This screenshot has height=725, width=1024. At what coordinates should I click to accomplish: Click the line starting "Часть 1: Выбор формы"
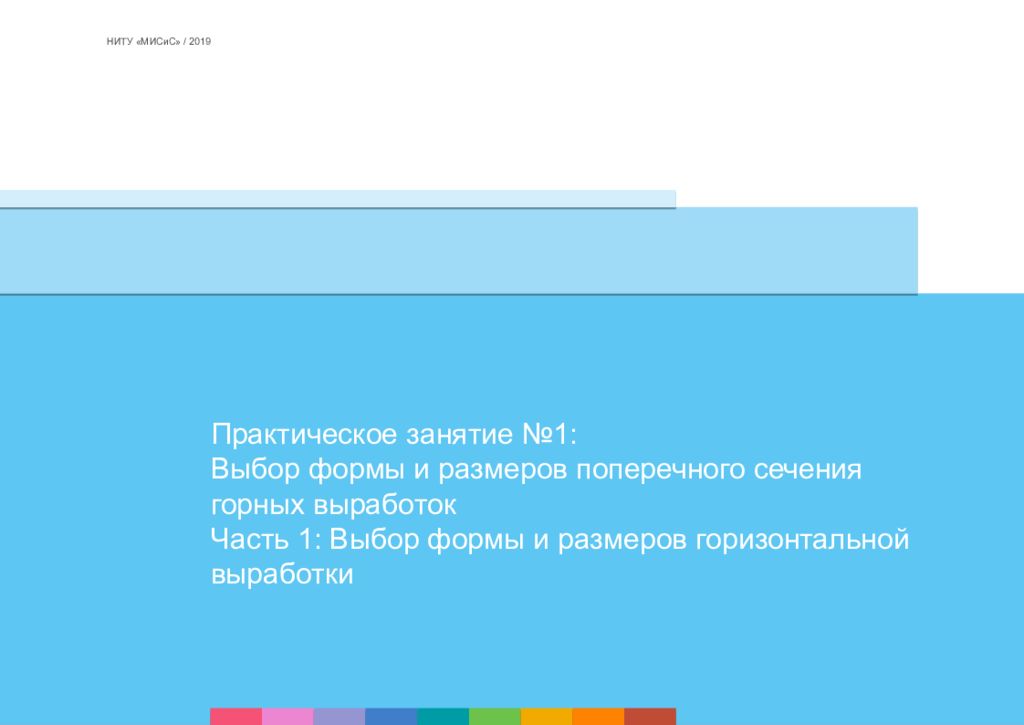point(560,540)
